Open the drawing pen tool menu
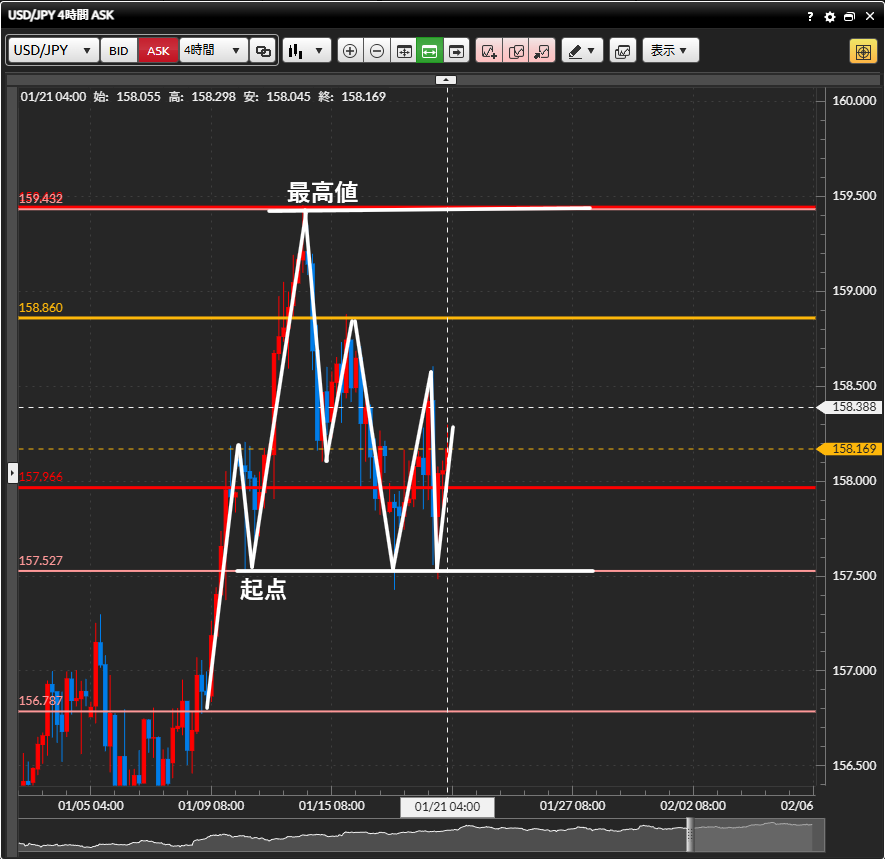Screen dimensions: 885x859 click(581, 51)
